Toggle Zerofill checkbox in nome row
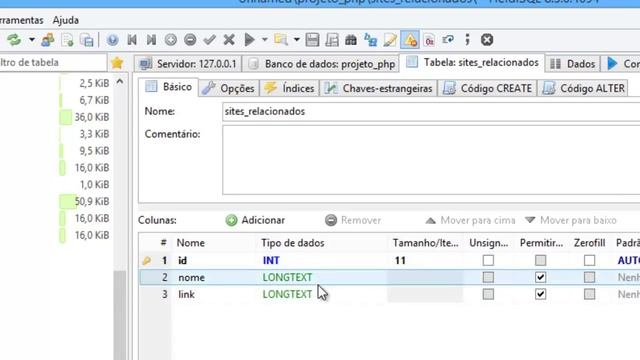 click(x=589, y=278)
